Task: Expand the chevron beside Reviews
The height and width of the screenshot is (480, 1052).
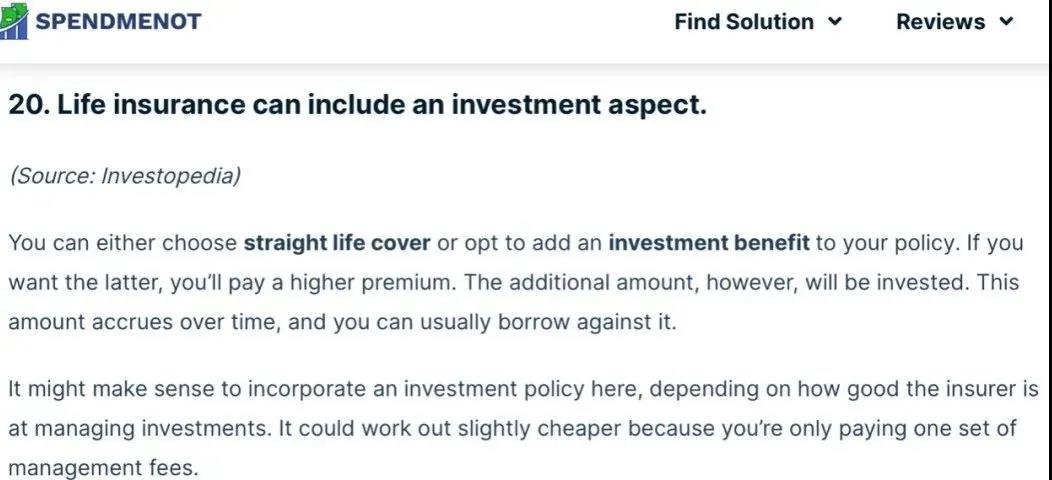Action: (x=1006, y=21)
